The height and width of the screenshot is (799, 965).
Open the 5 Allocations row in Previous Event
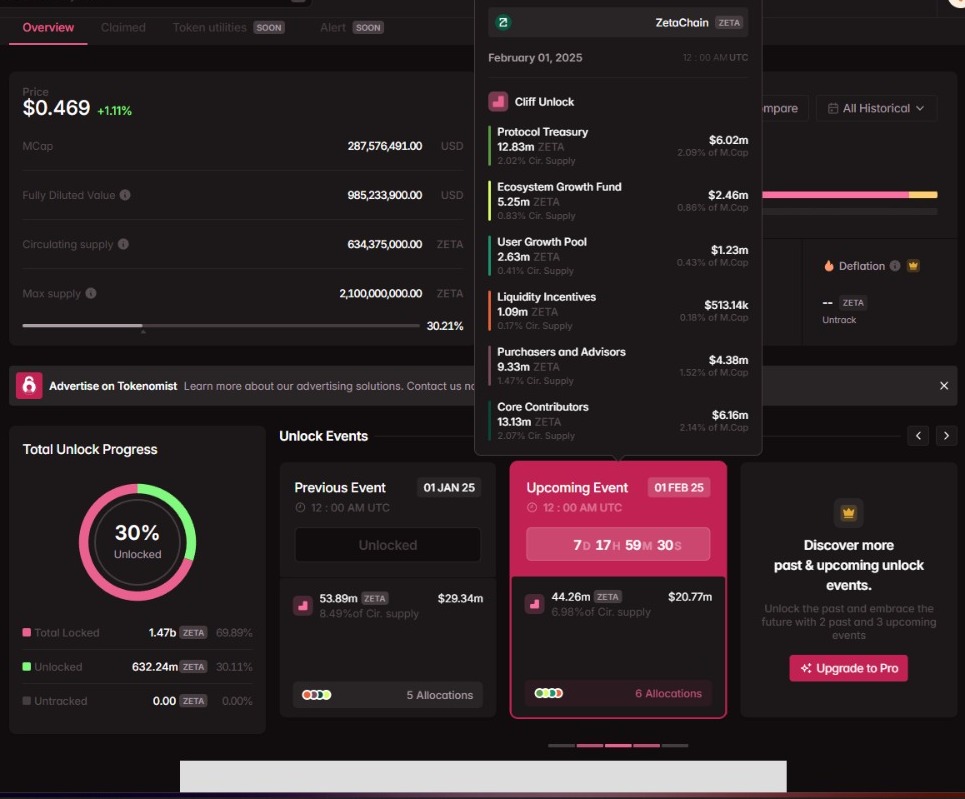click(388, 695)
